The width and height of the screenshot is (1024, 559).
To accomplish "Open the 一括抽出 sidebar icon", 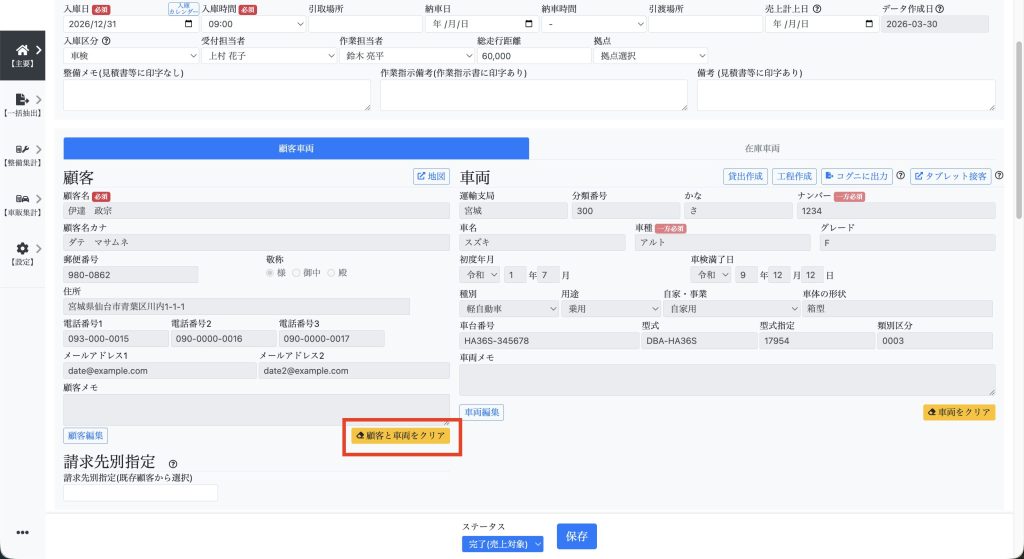I will [22, 104].
